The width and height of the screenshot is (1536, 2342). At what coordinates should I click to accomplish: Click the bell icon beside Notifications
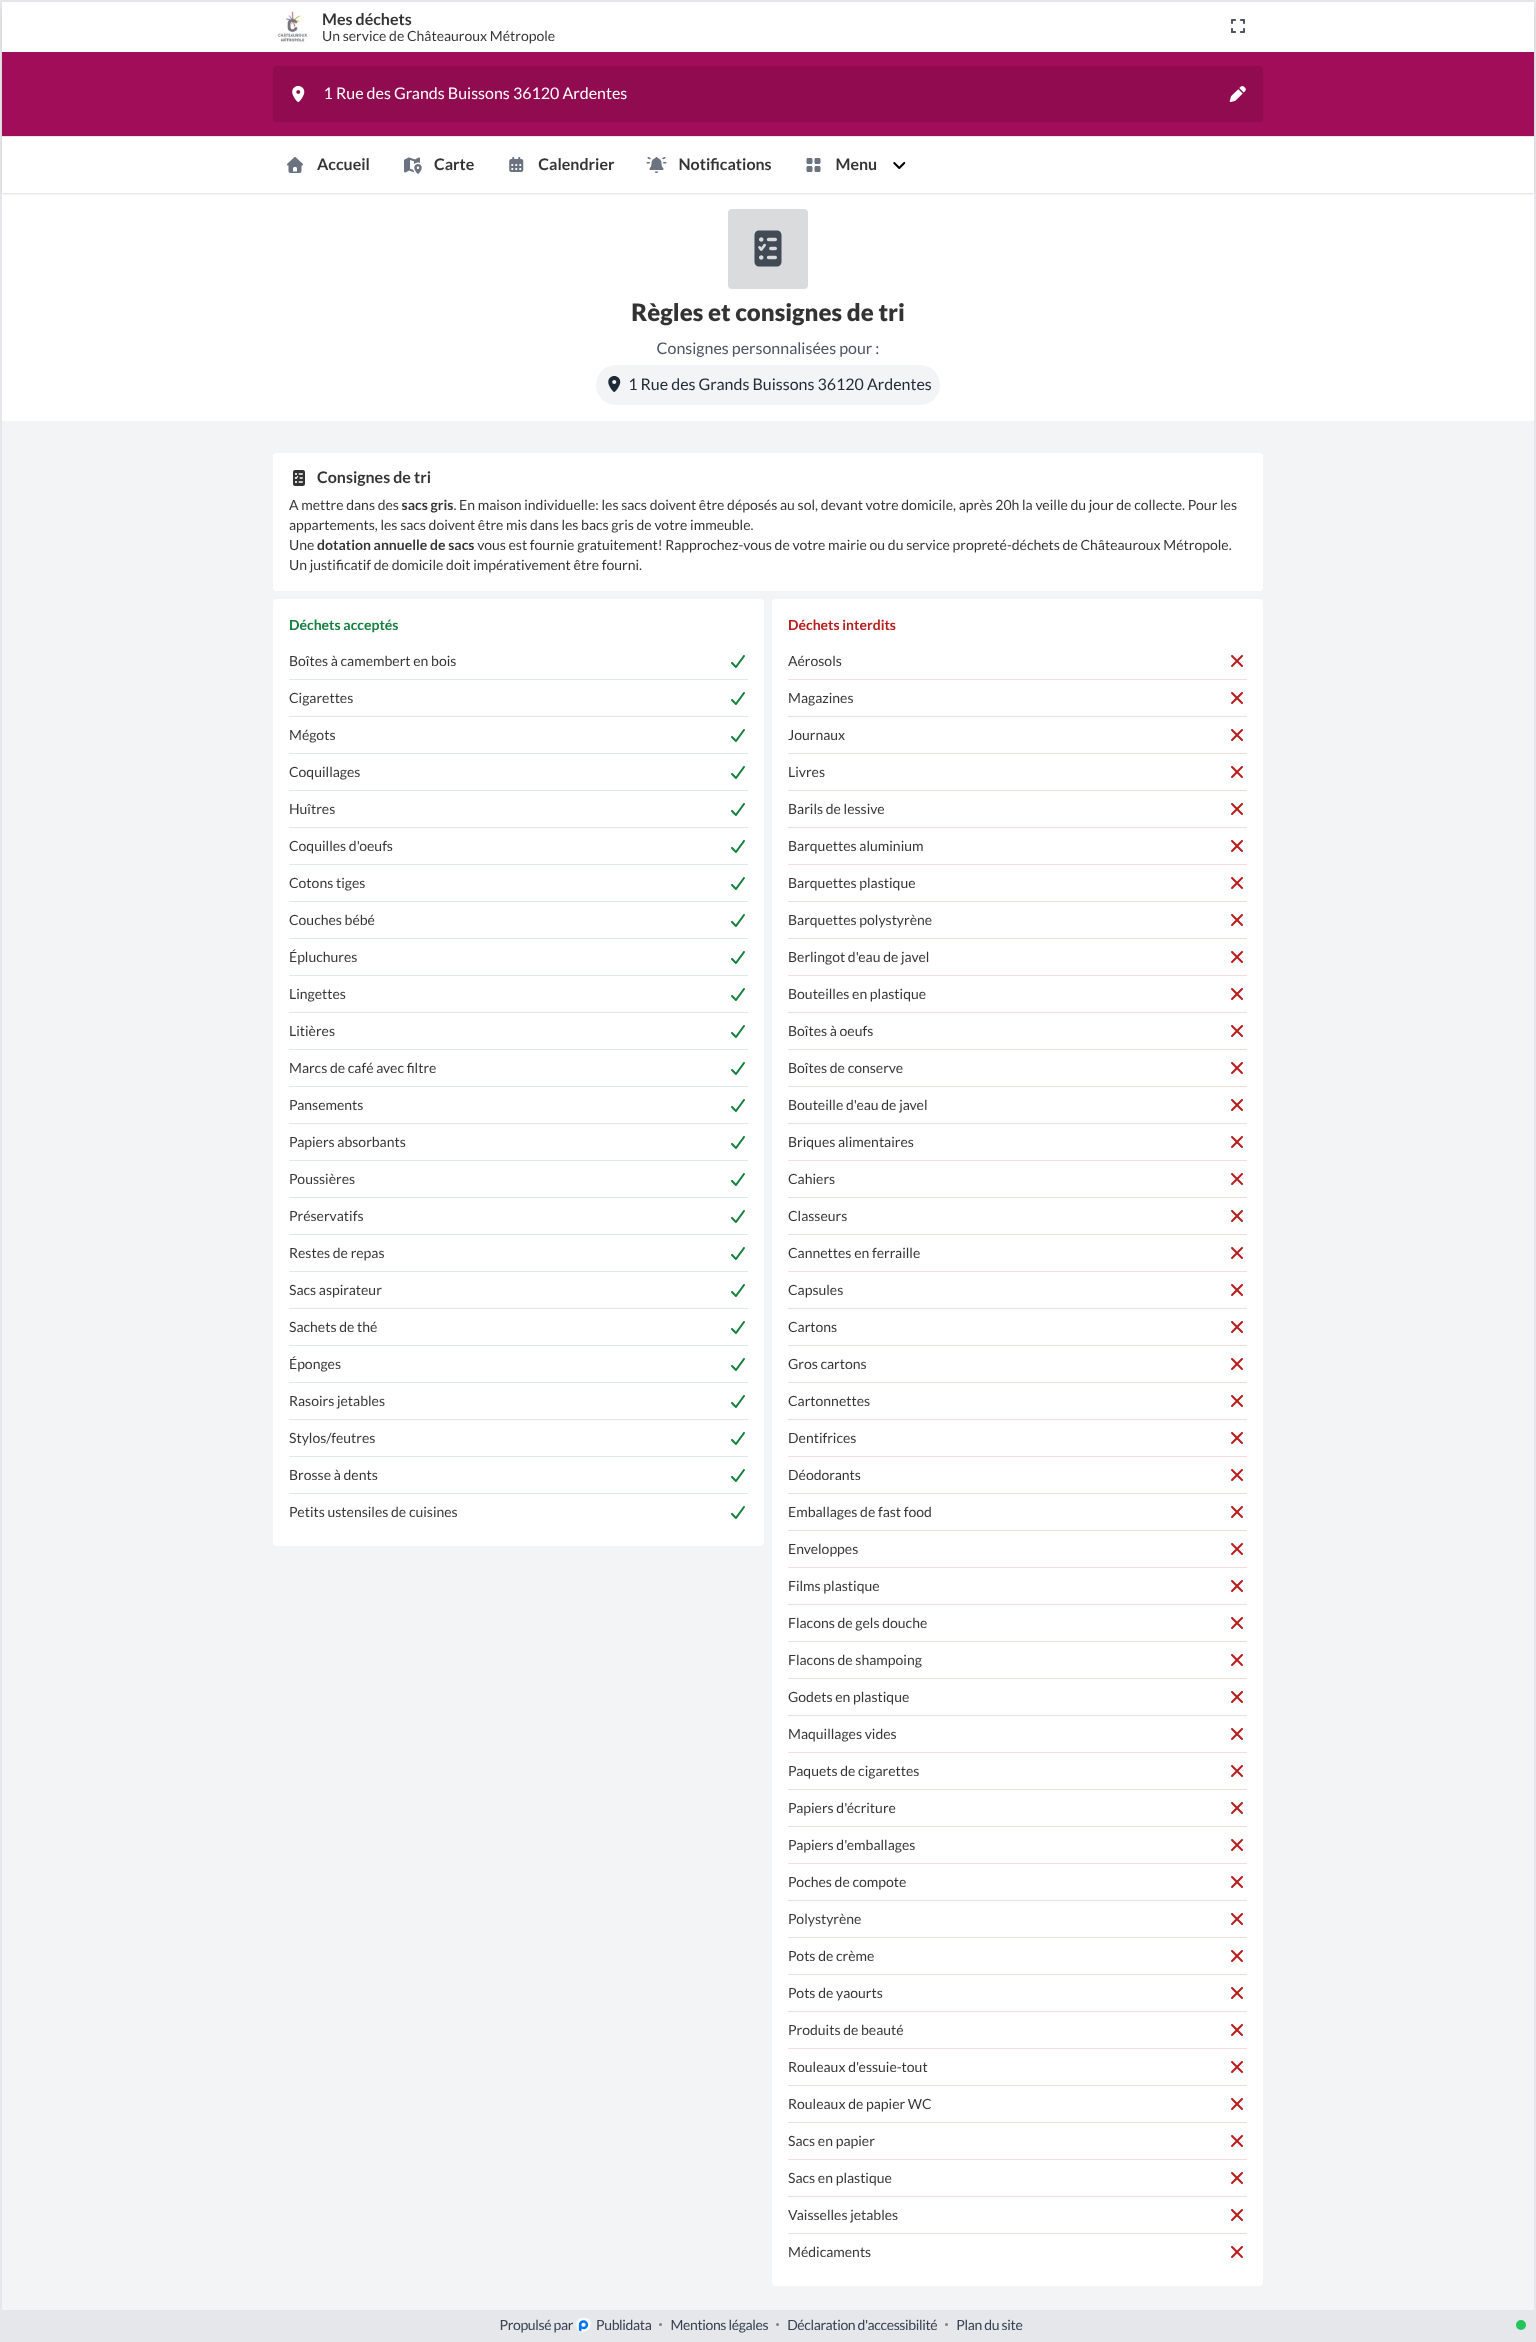(656, 165)
